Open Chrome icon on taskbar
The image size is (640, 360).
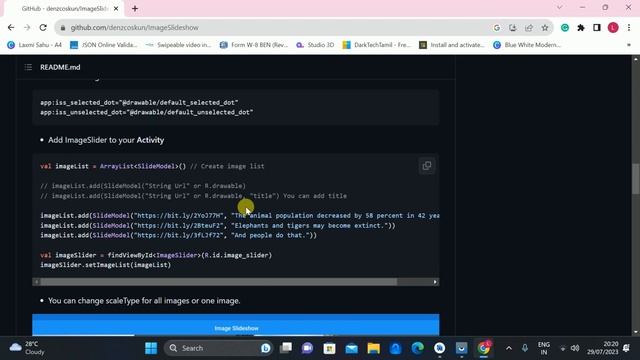click(x=484, y=348)
